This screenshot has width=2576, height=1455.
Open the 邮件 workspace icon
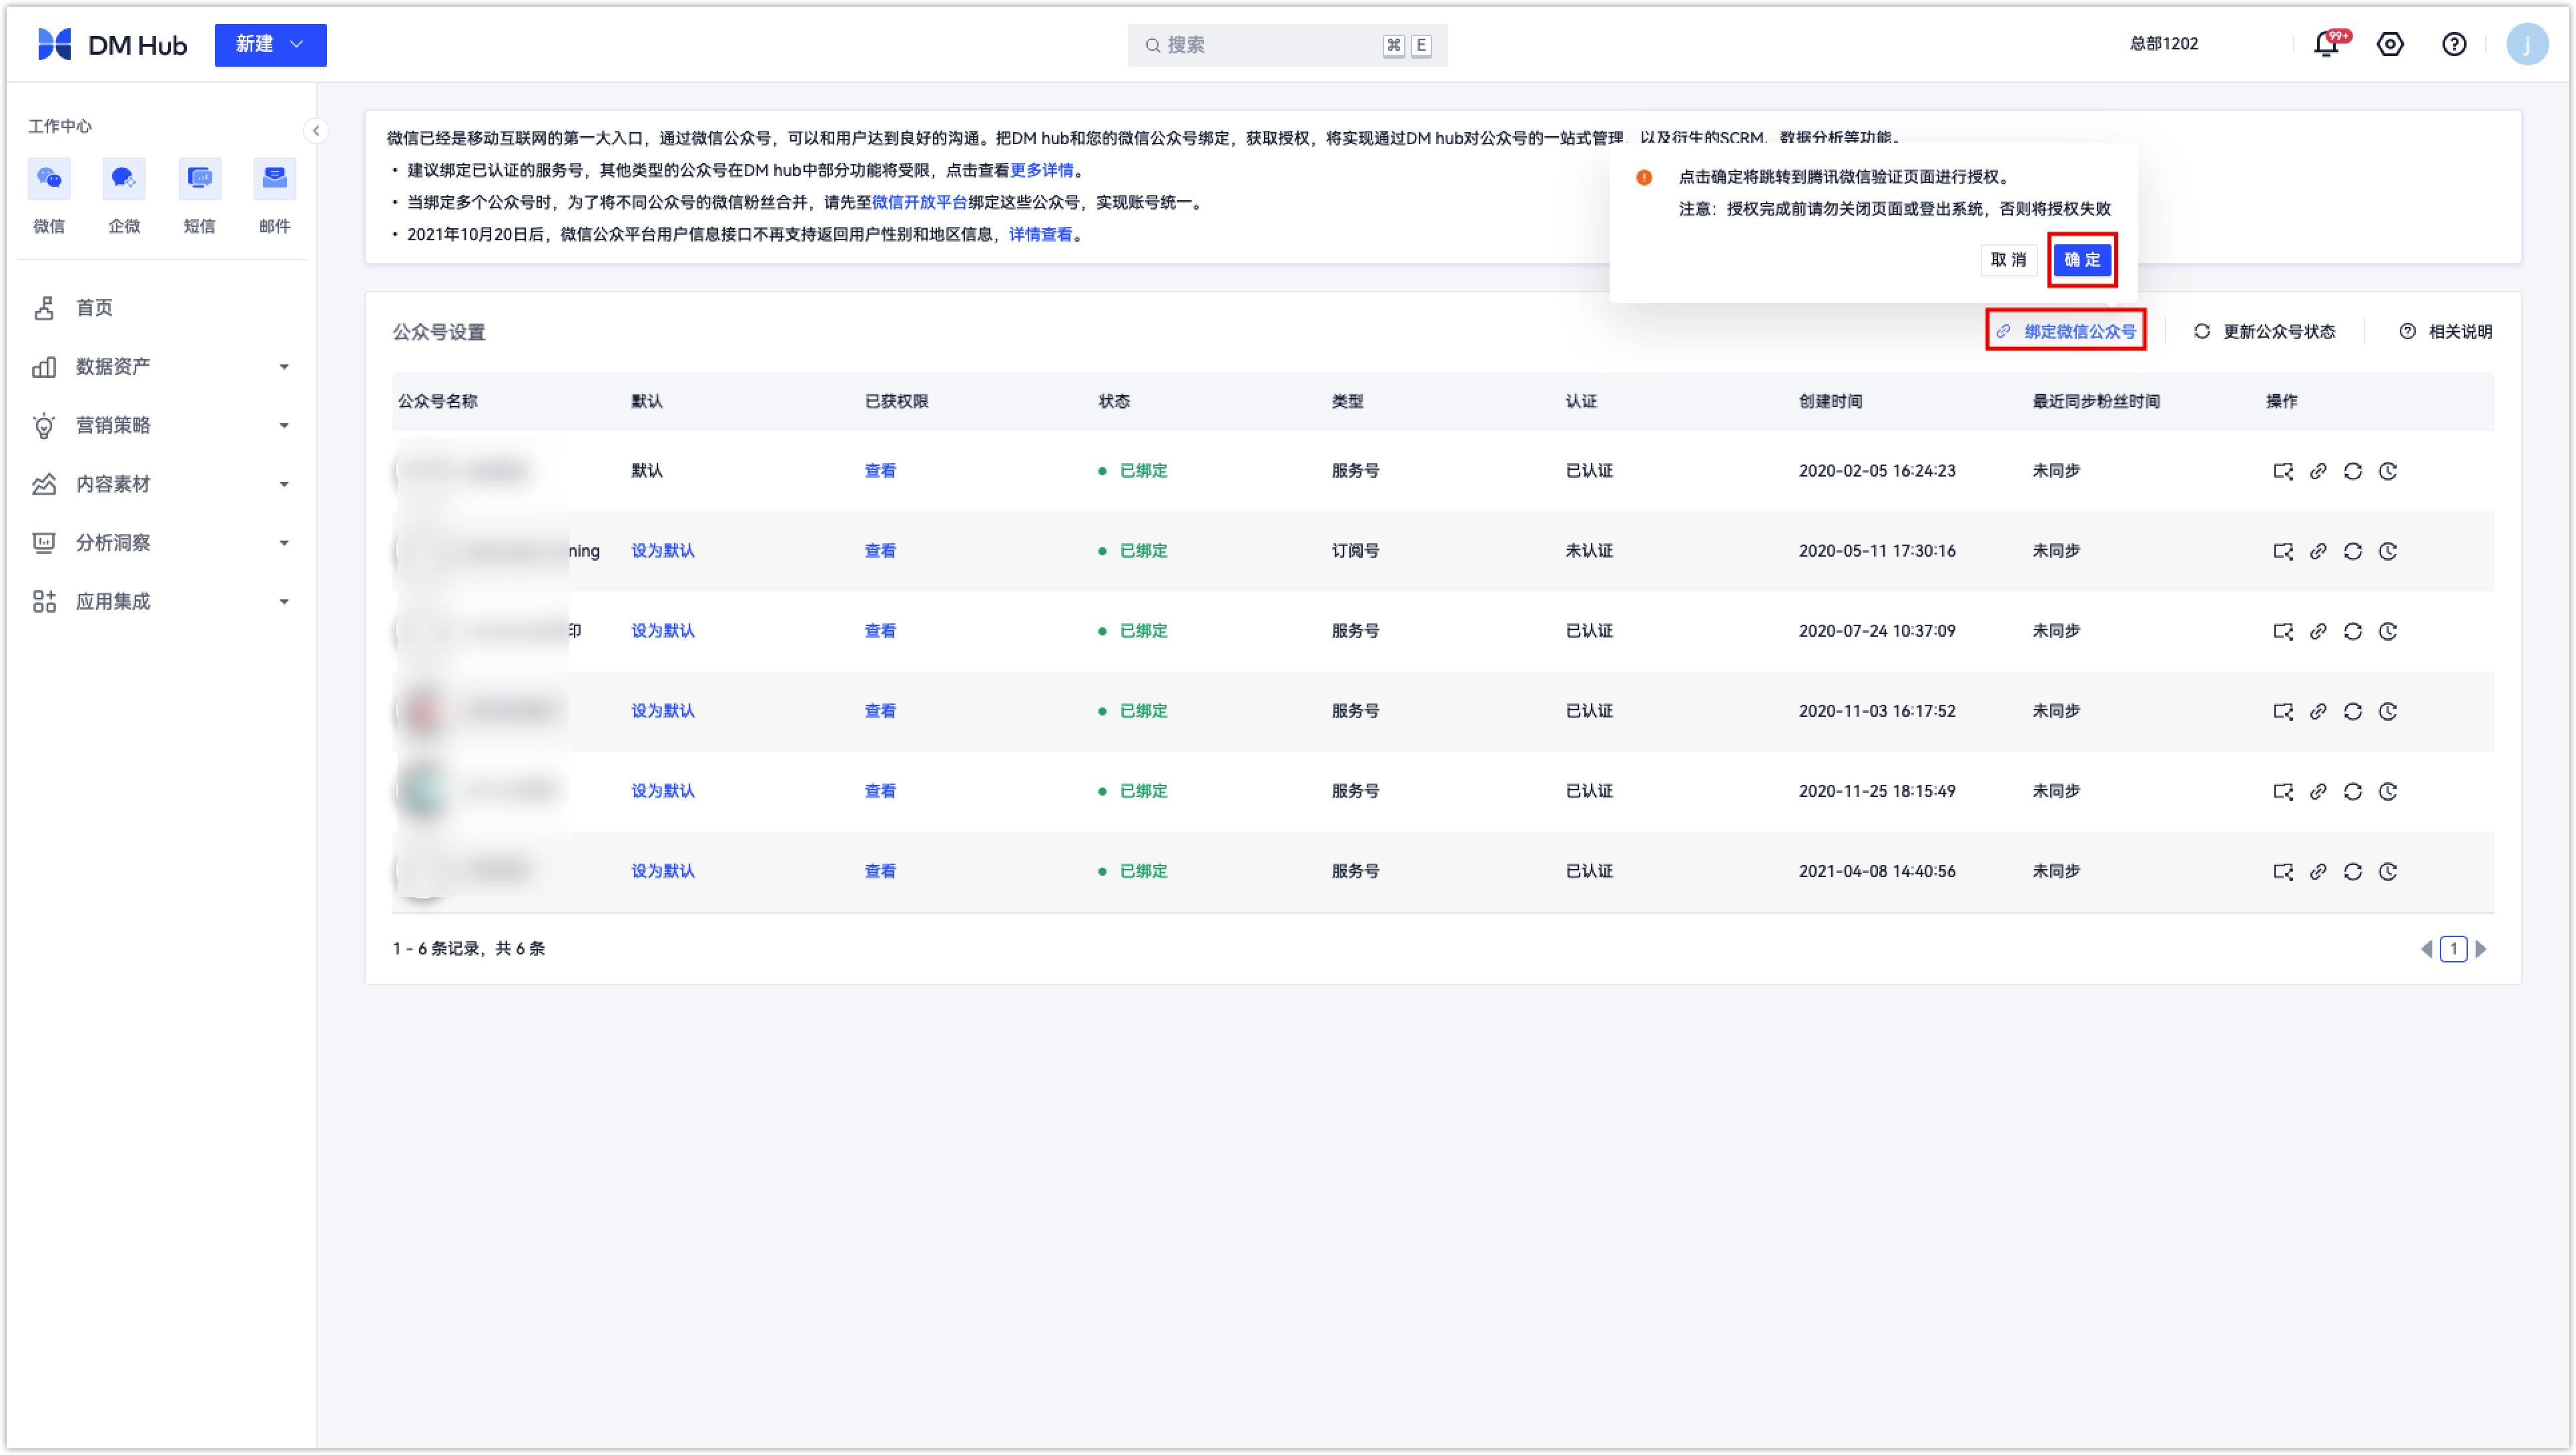point(274,179)
